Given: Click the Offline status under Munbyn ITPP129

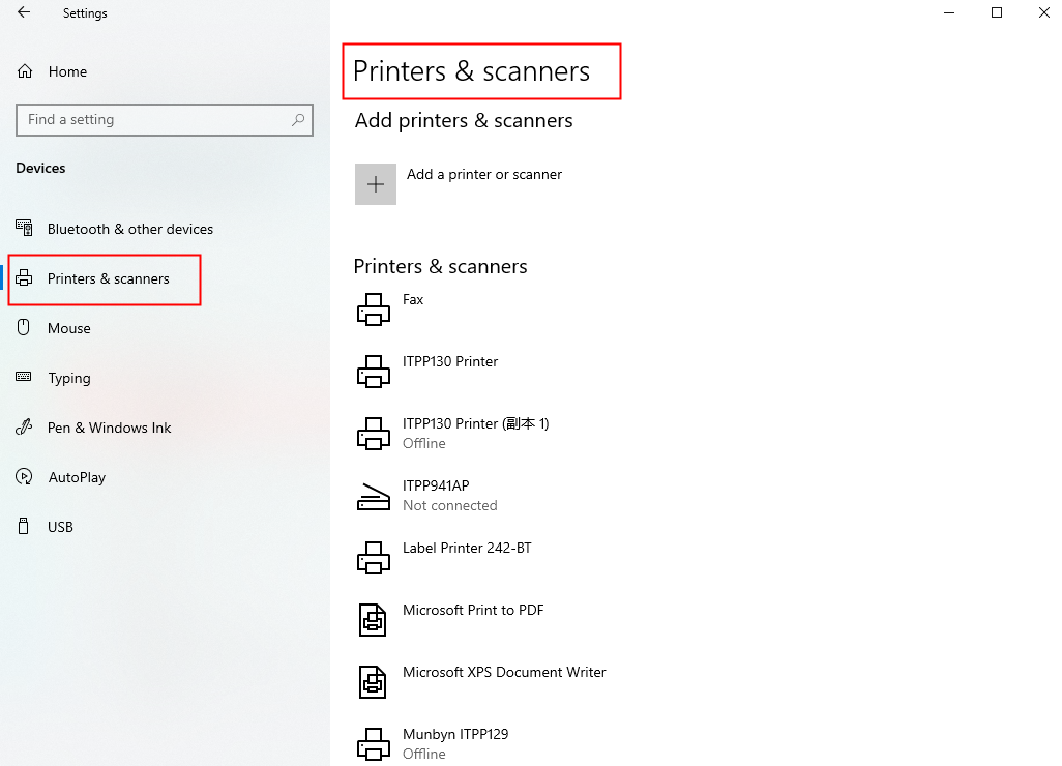Looking at the screenshot, I should tap(425, 754).
